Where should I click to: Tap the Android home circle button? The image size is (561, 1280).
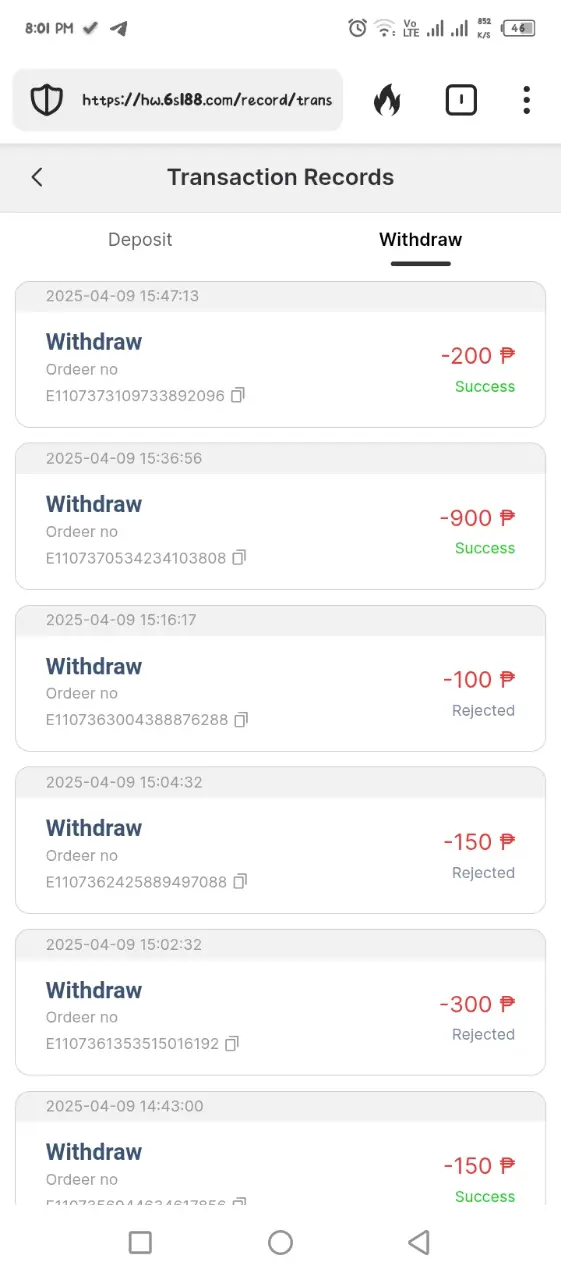[280, 1242]
